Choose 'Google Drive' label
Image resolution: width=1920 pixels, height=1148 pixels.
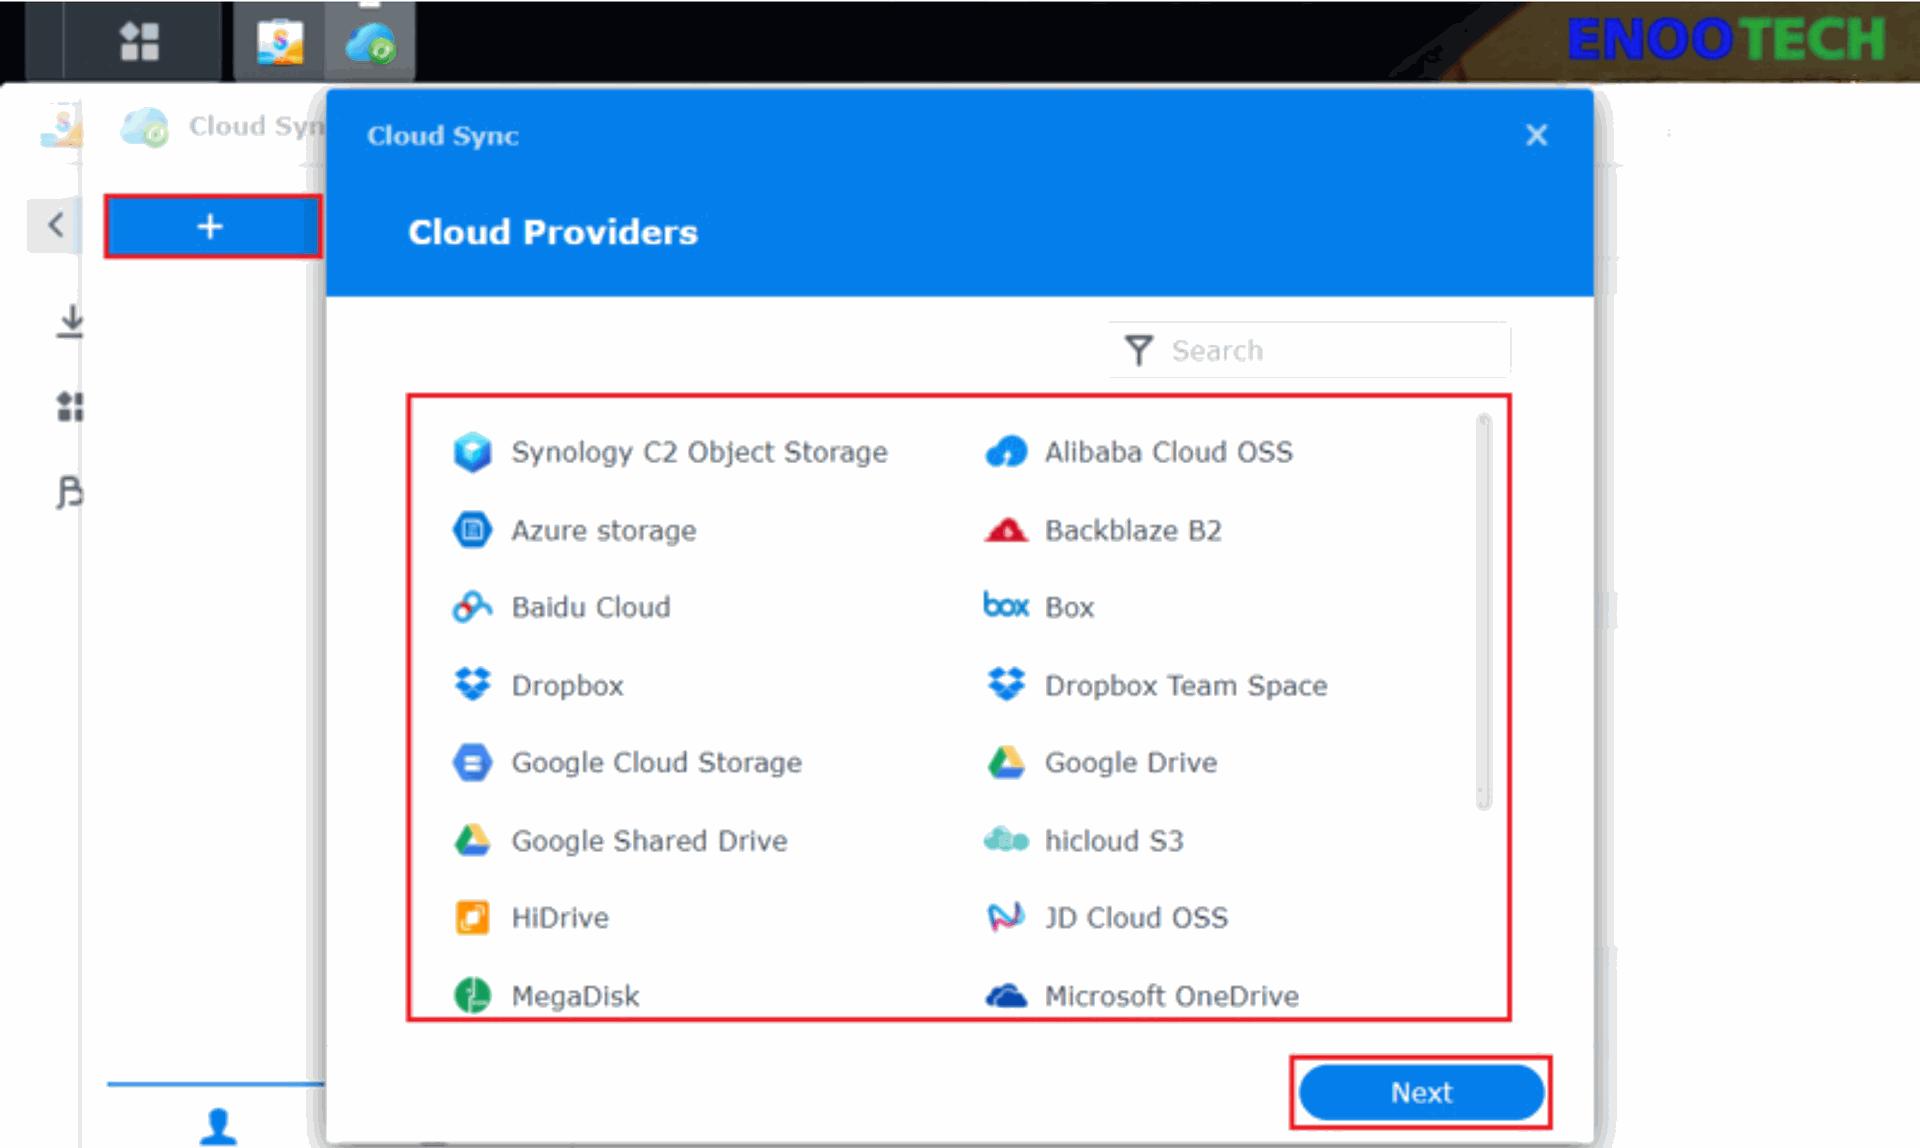1131,763
